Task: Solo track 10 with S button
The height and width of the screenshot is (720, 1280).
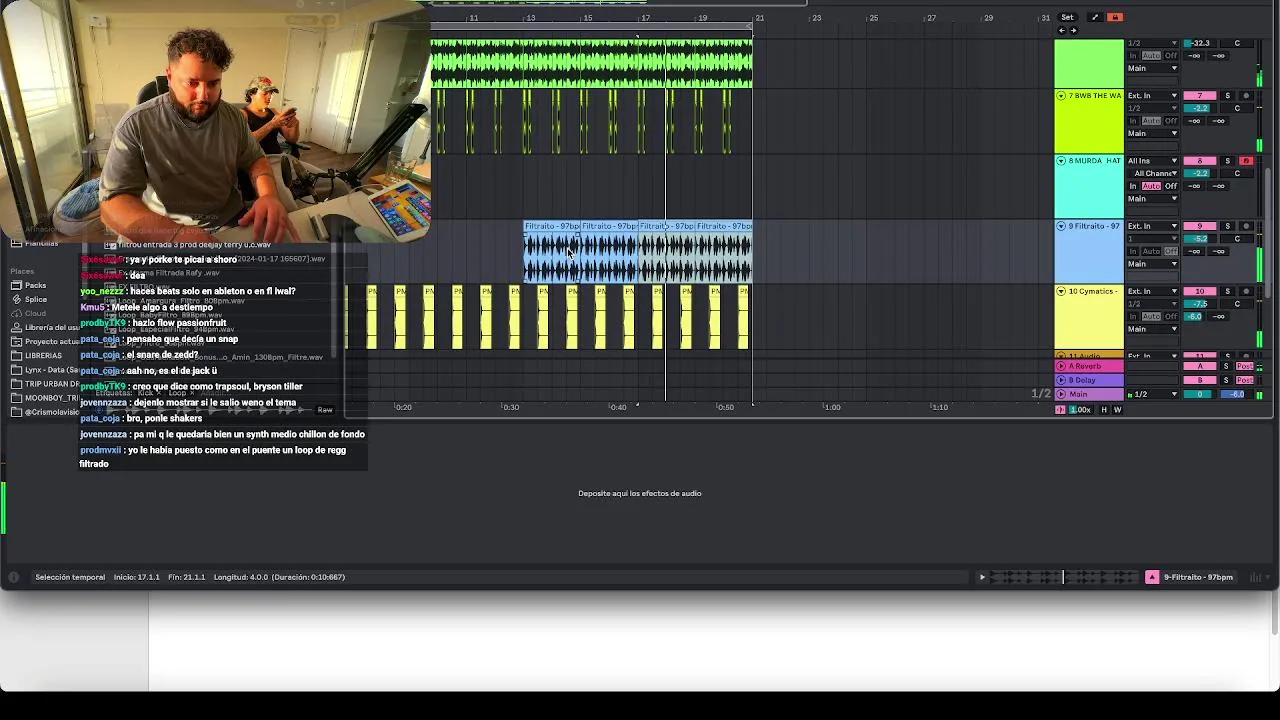Action: [1227, 291]
